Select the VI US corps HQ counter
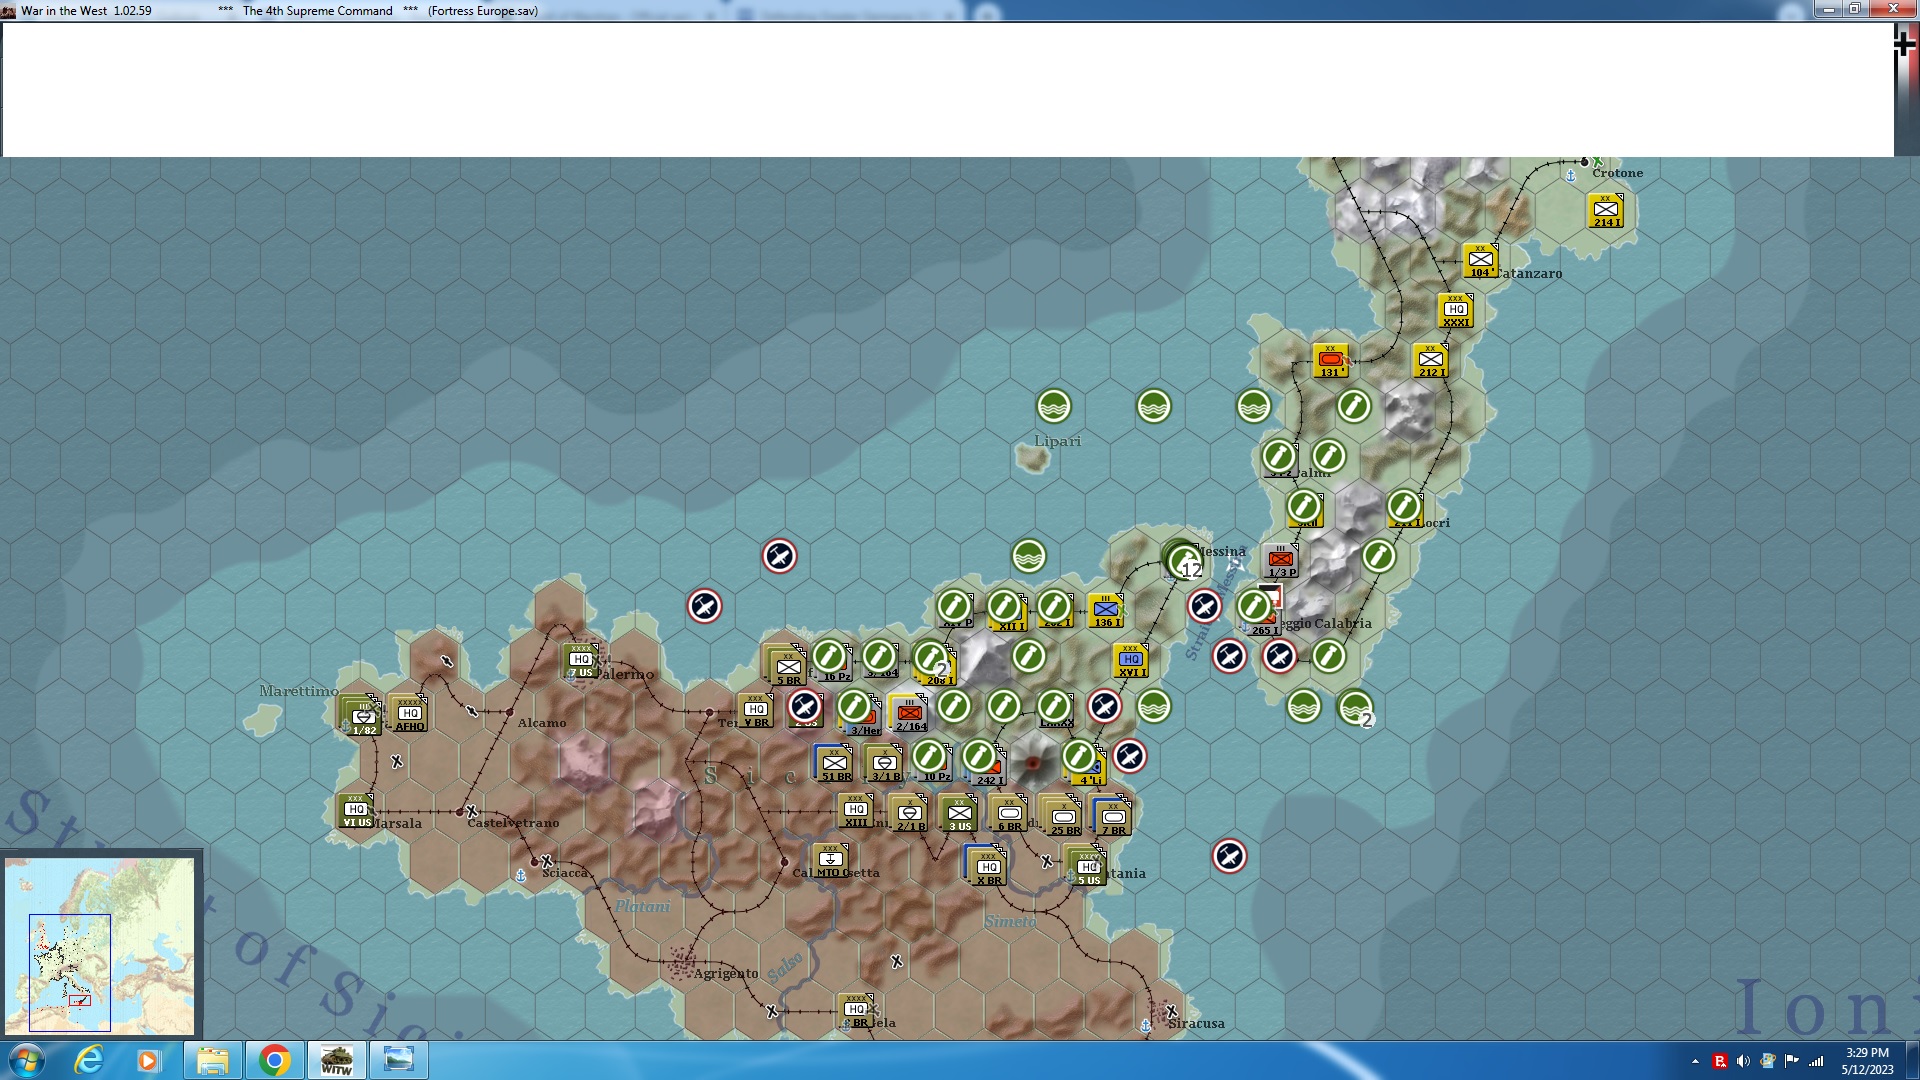The width and height of the screenshot is (1920, 1080). pos(357,811)
